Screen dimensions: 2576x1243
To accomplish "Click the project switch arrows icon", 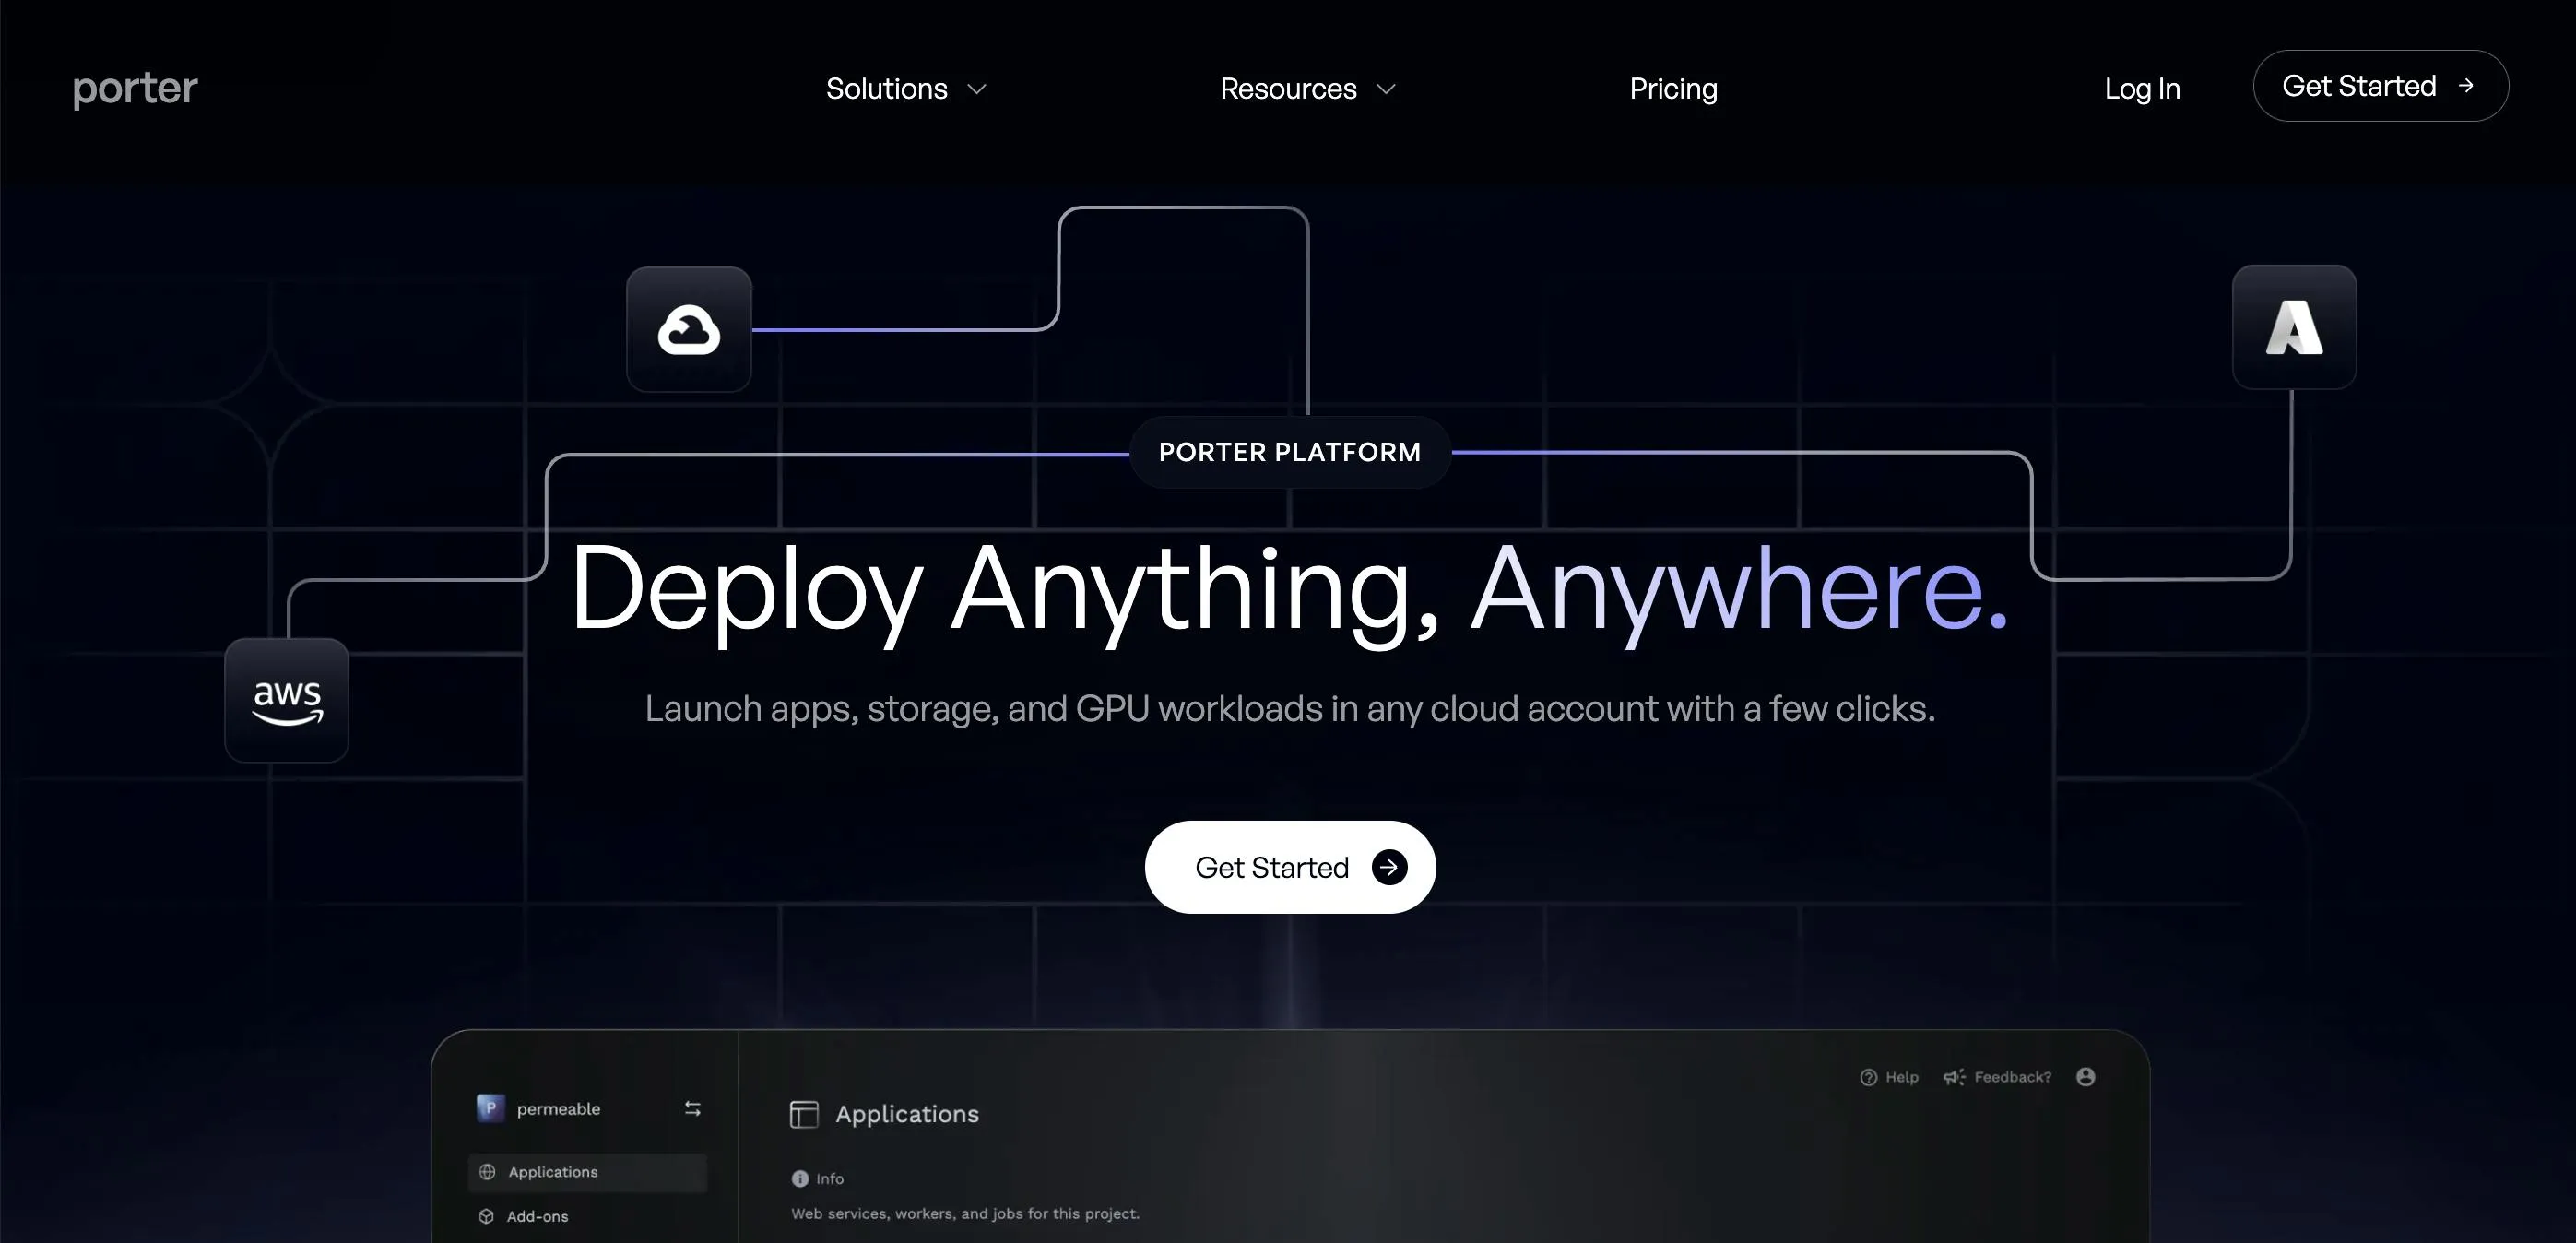I will (x=692, y=1108).
